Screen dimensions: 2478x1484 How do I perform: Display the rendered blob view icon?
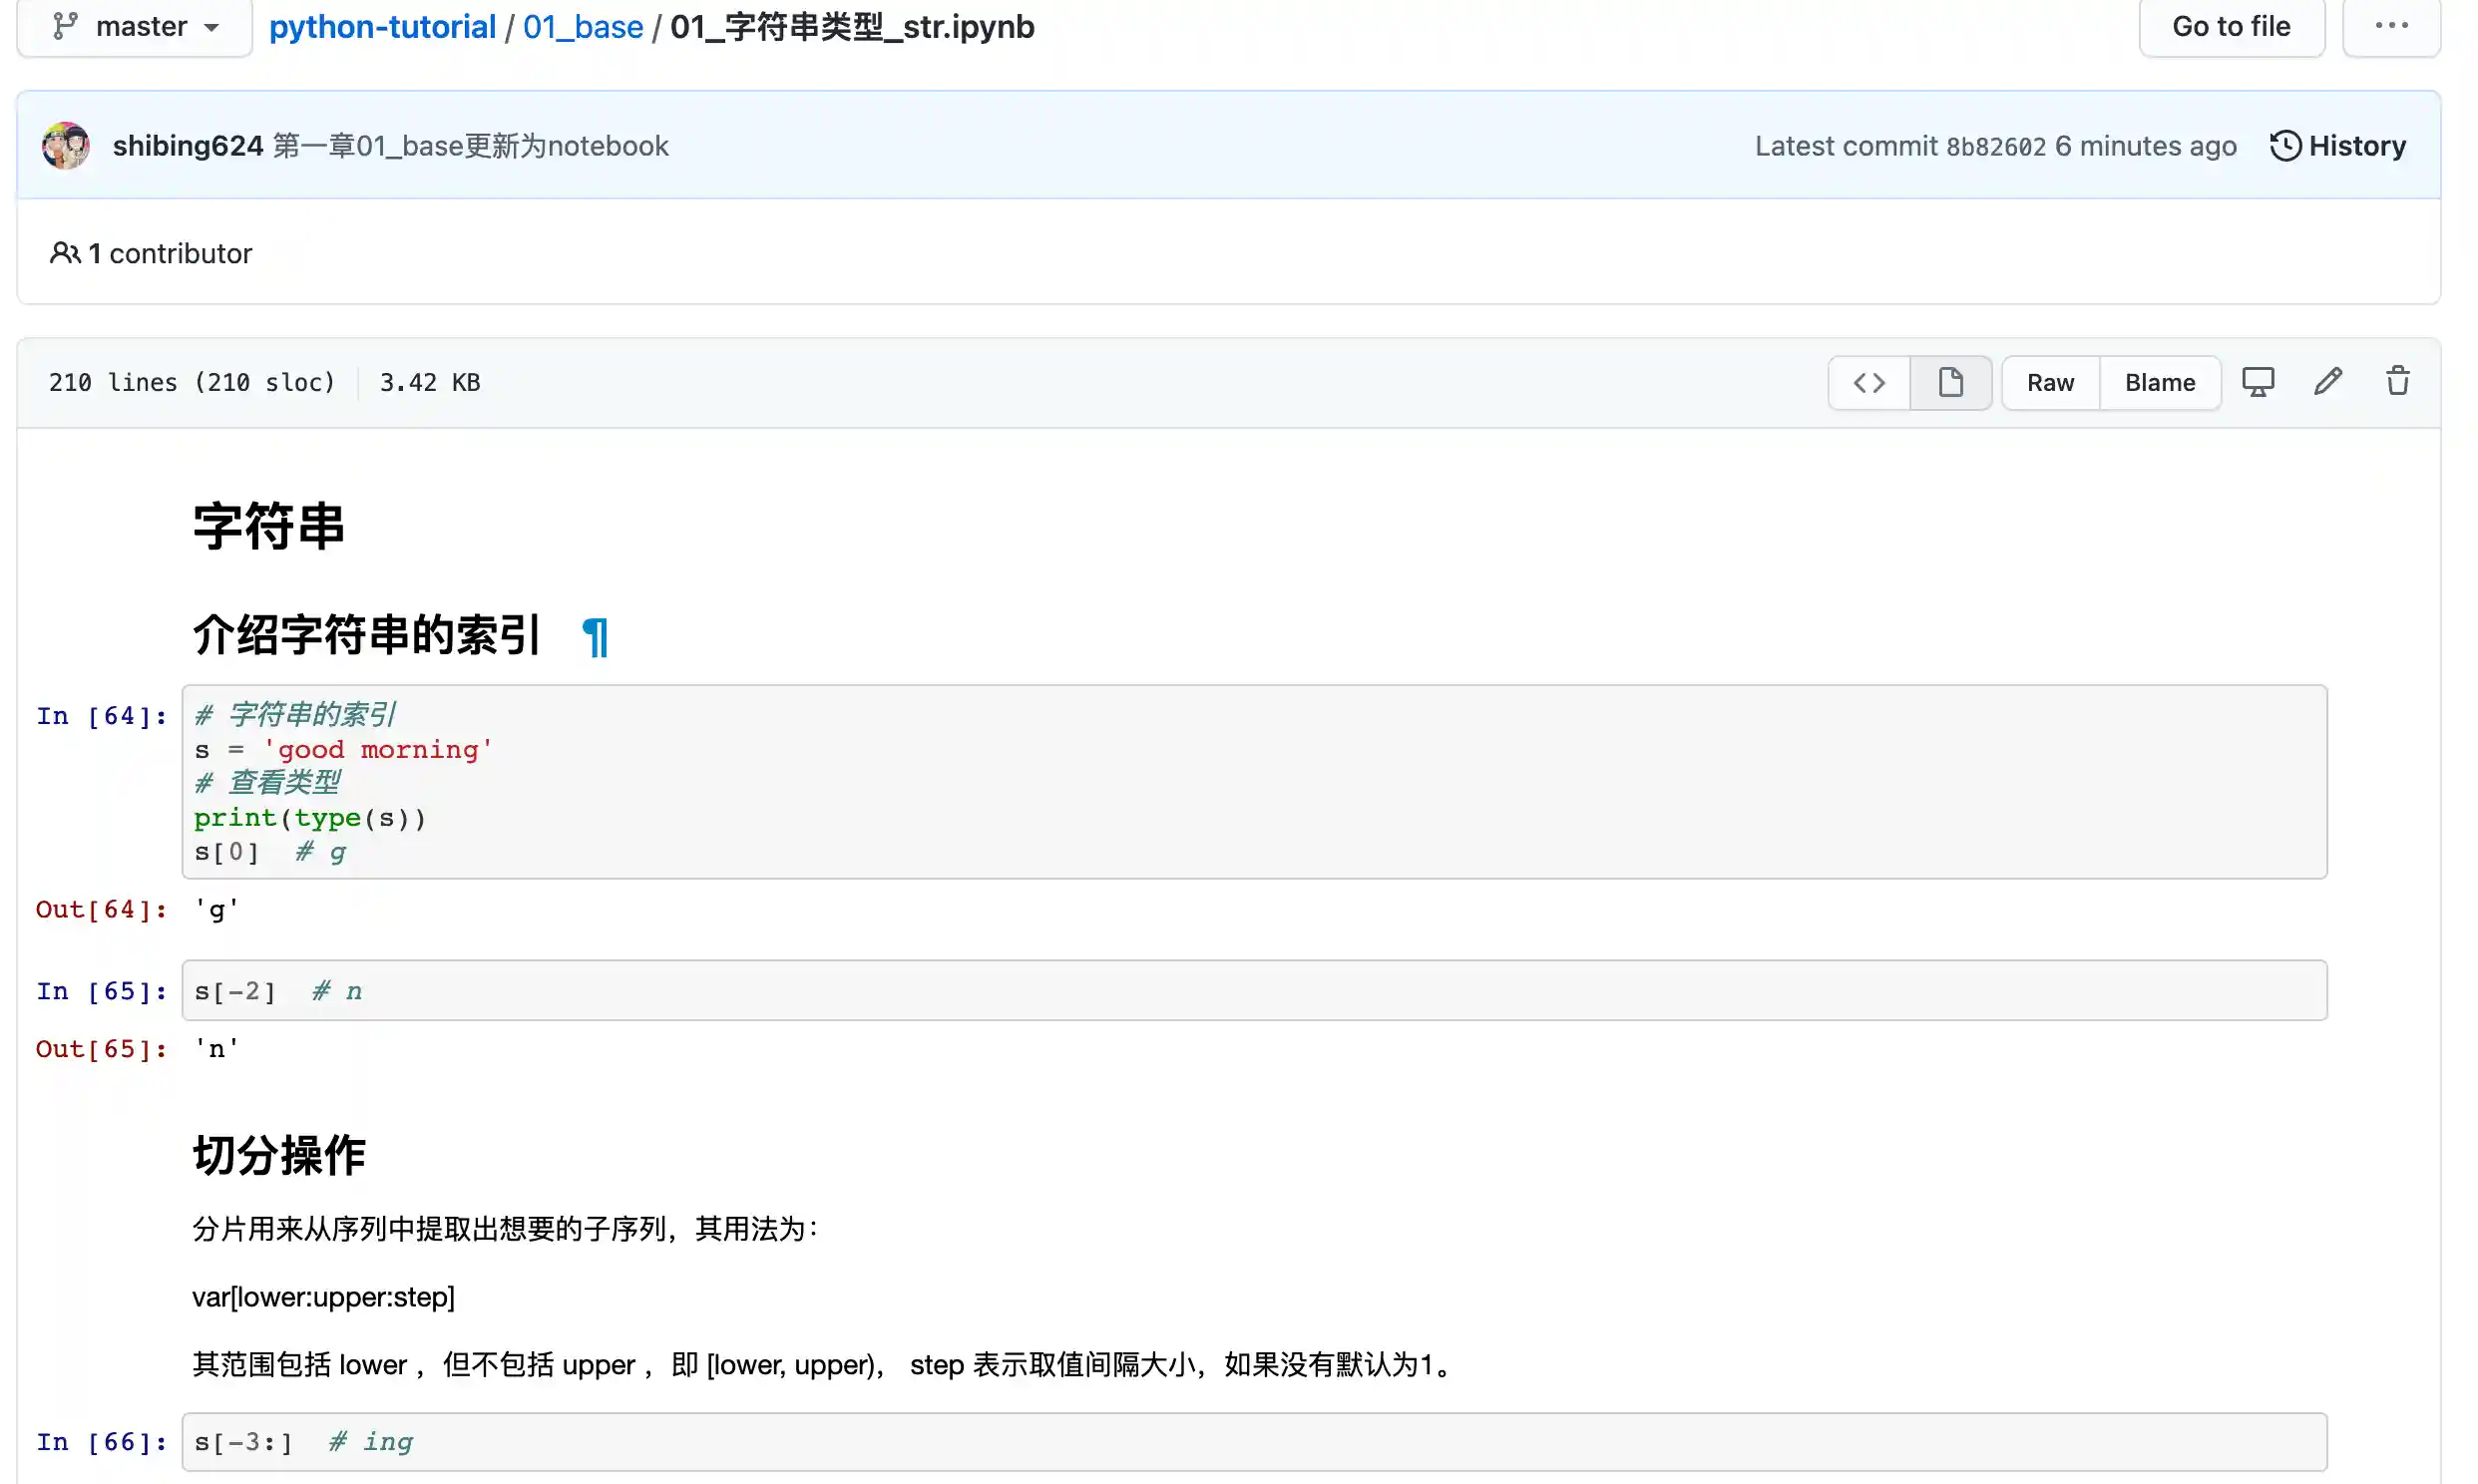[x=1950, y=382]
